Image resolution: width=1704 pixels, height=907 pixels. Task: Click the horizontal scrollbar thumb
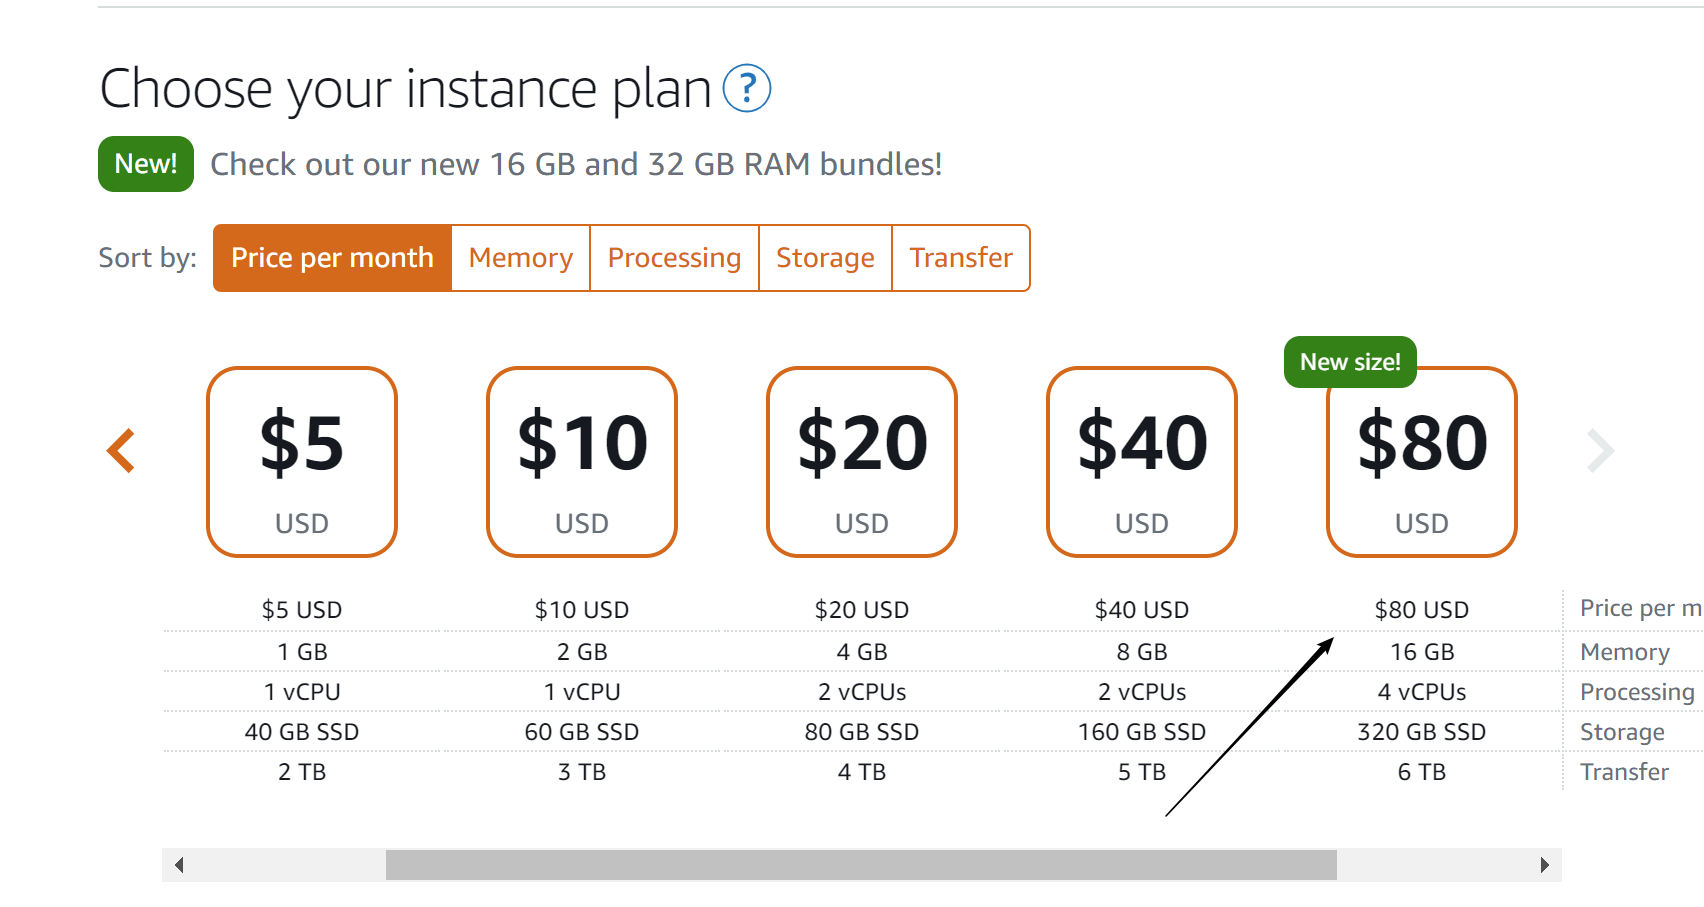tap(861, 865)
